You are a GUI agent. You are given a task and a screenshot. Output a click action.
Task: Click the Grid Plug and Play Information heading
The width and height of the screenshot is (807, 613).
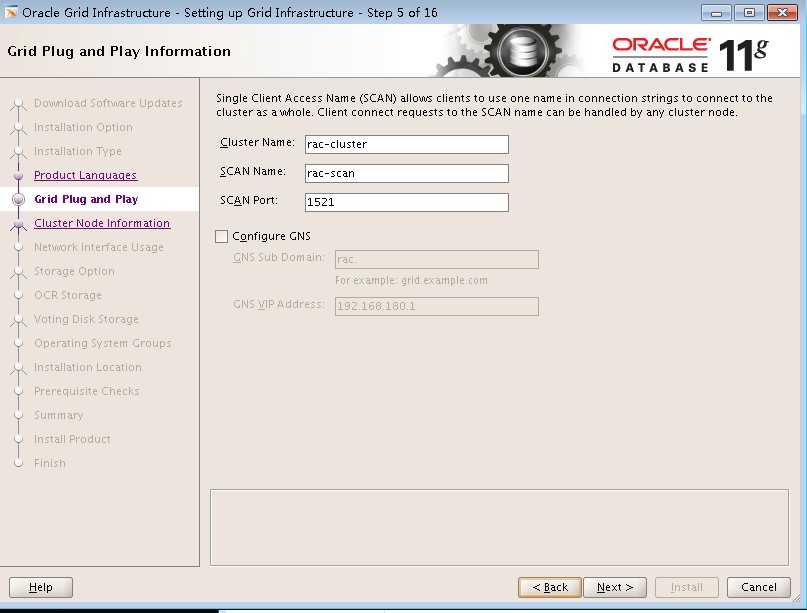[119, 51]
